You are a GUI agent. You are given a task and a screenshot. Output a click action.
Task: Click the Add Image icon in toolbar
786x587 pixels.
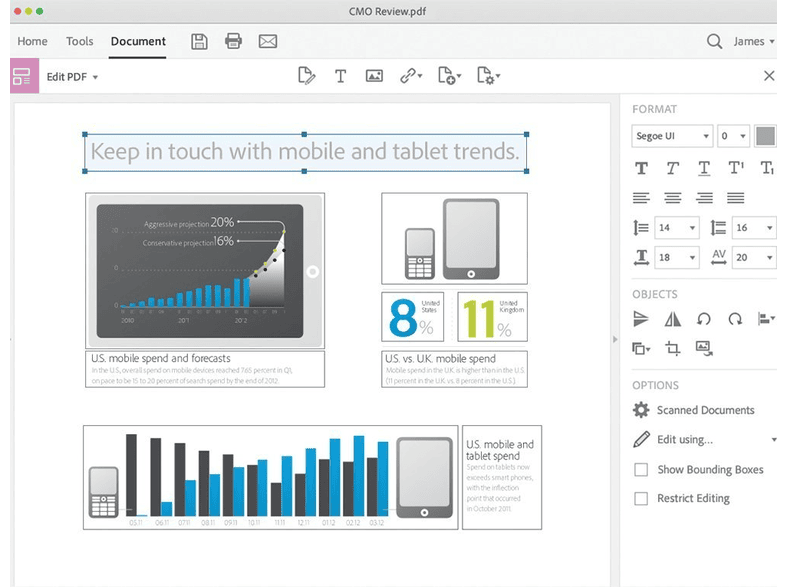pyautogui.click(x=374, y=76)
